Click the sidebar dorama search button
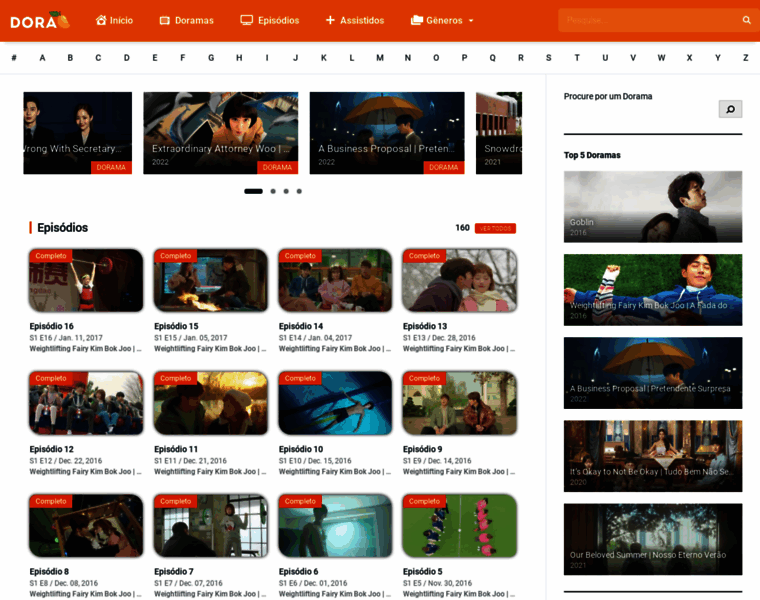 [730, 109]
